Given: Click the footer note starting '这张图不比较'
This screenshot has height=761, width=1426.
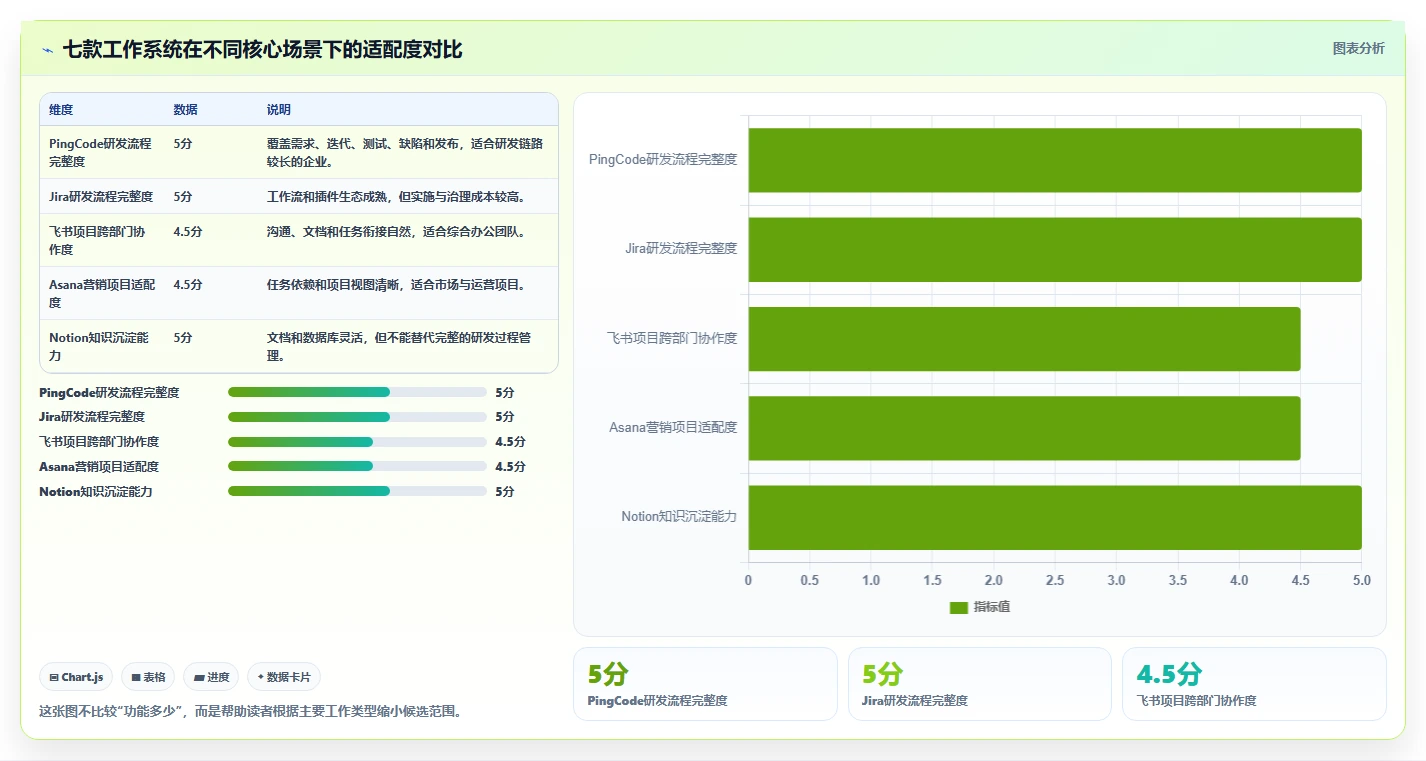Looking at the screenshot, I should [x=250, y=711].
